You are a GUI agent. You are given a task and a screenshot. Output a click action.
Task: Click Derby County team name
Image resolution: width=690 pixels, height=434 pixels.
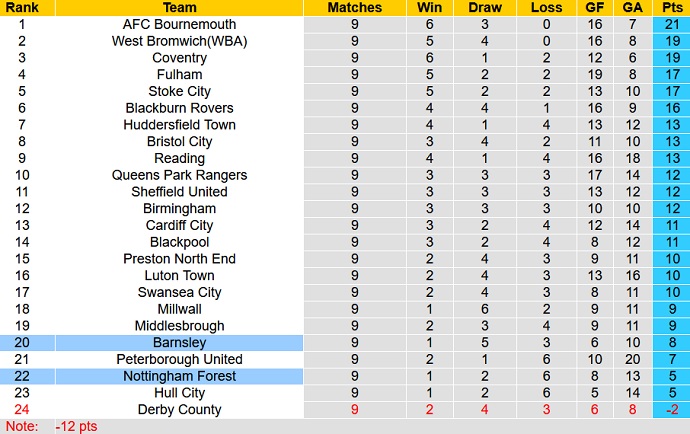[x=180, y=409]
